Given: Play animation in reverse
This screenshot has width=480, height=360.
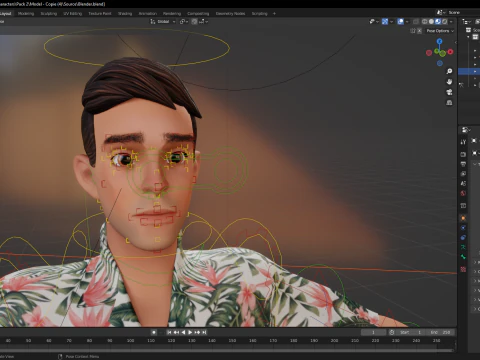Looking at the screenshot, I should pos(183,332).
